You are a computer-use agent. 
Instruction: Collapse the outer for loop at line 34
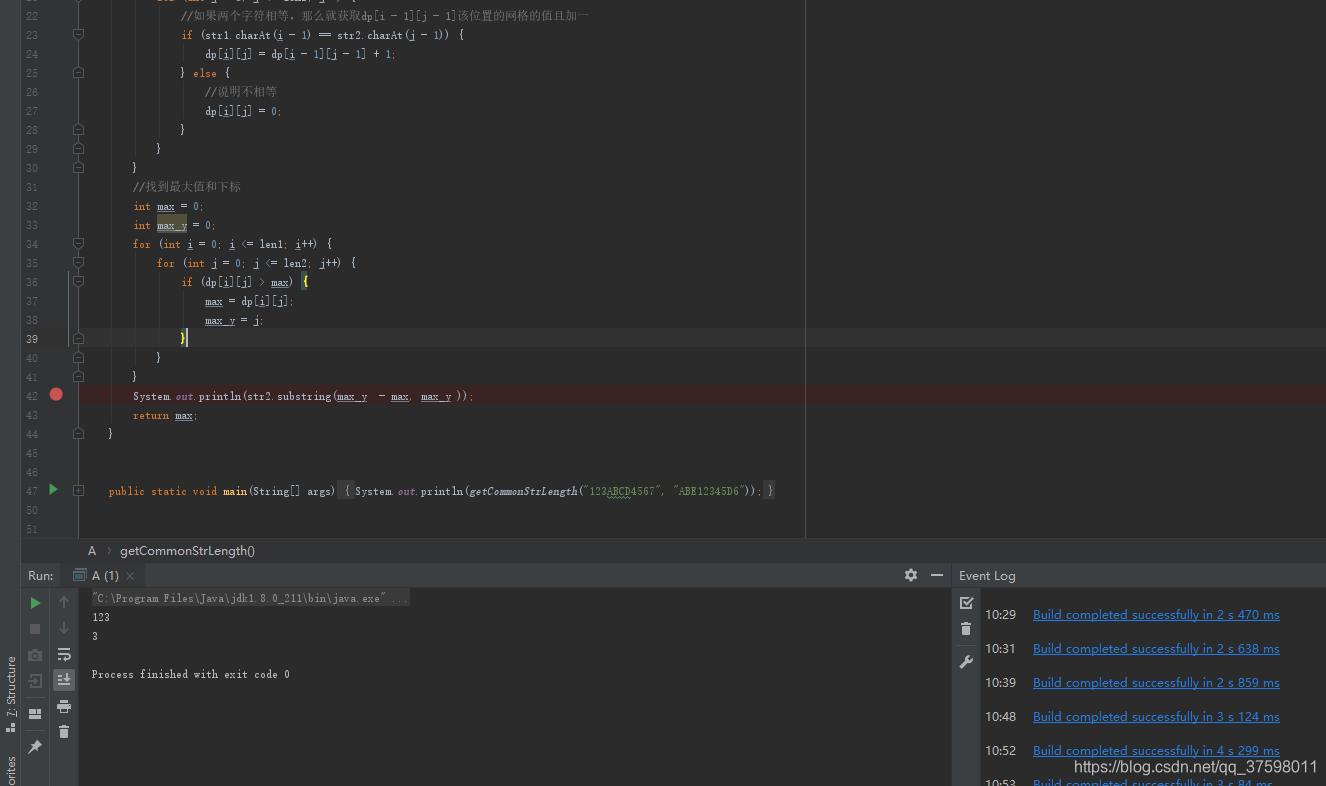[78, 243]
